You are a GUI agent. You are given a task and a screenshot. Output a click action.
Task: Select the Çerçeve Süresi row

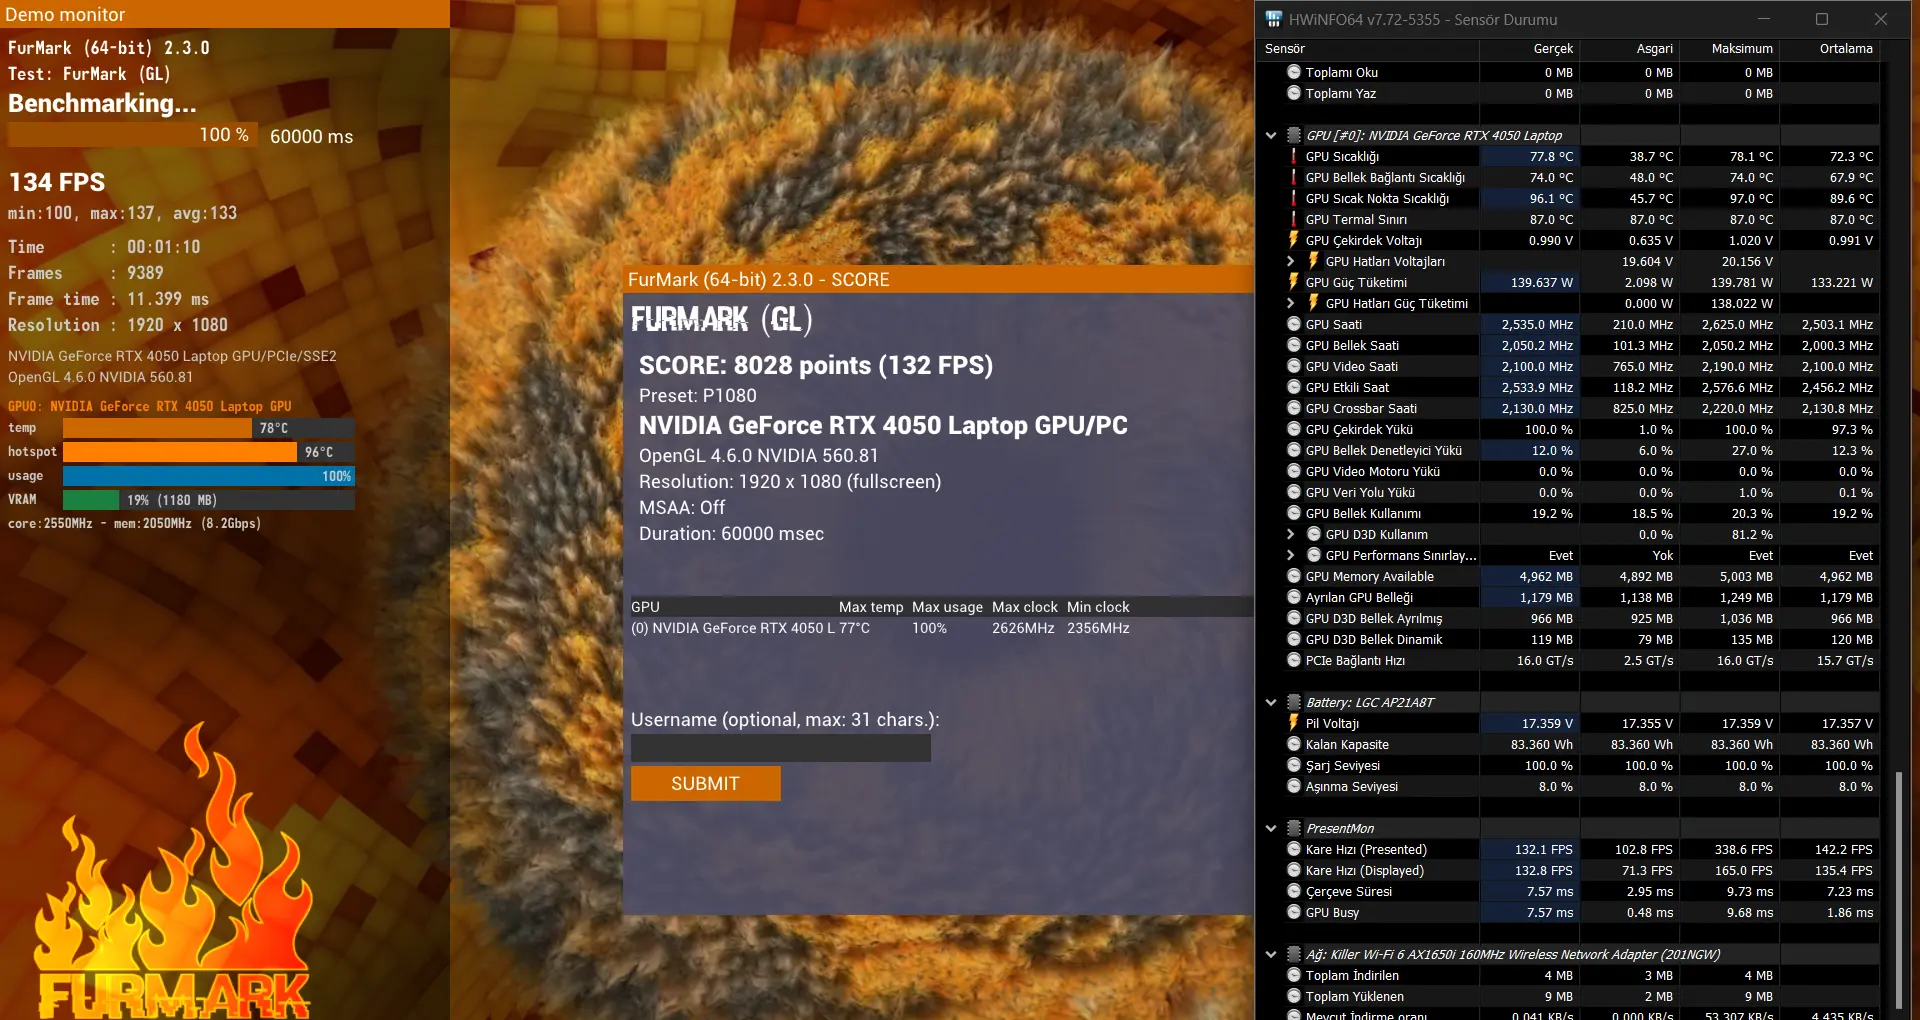[x=1569, y=892]
